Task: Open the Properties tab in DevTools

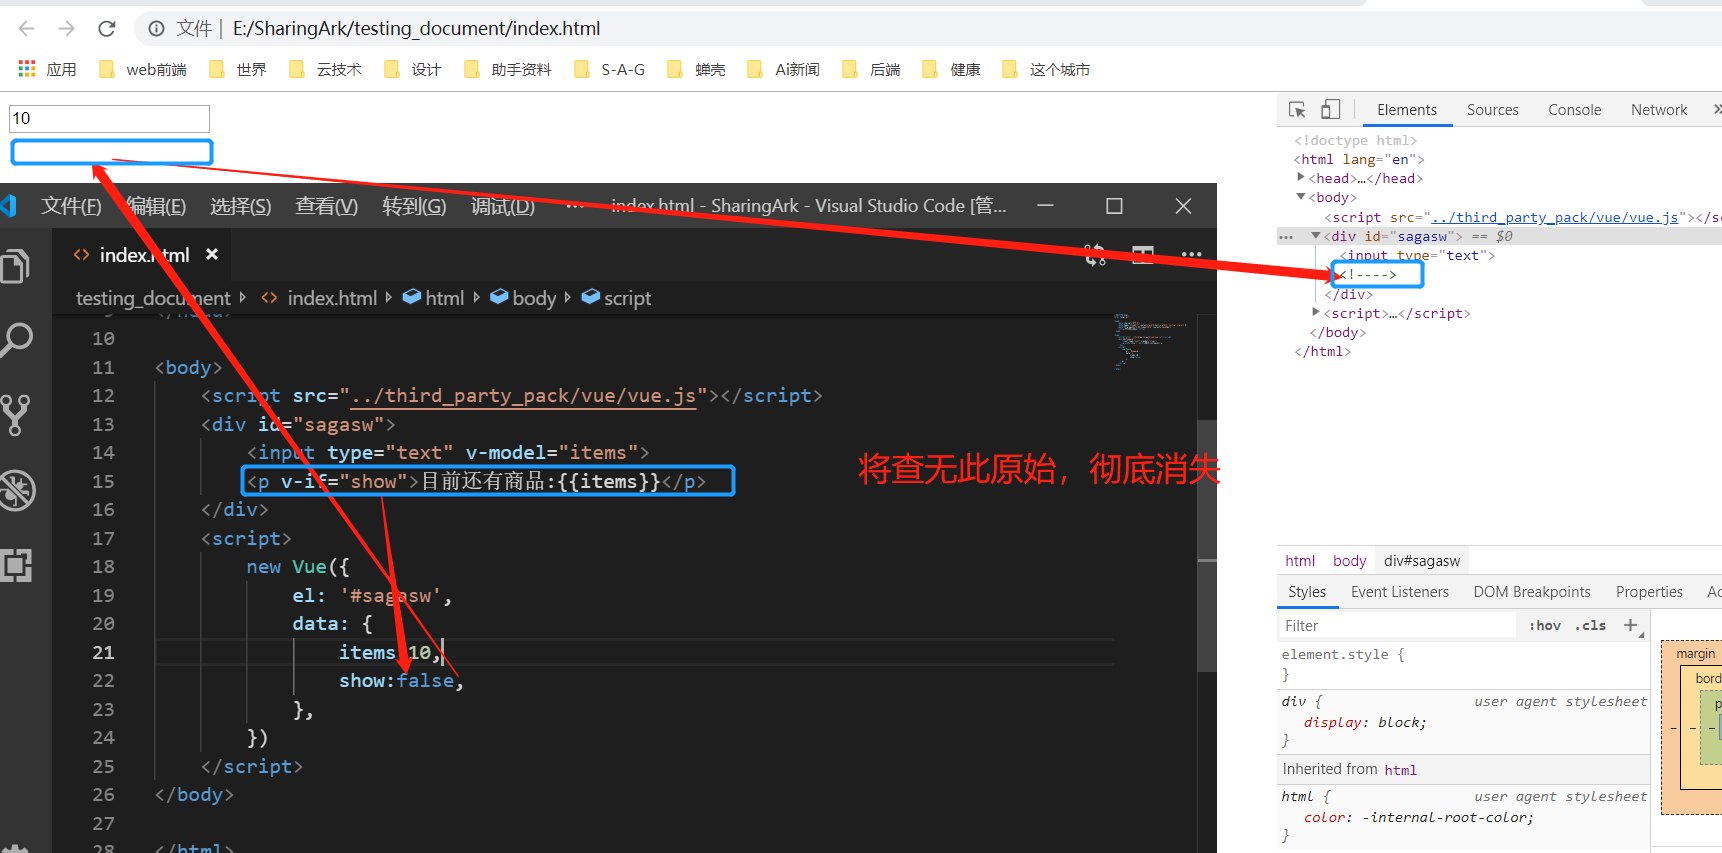Action: point(1649,592)
